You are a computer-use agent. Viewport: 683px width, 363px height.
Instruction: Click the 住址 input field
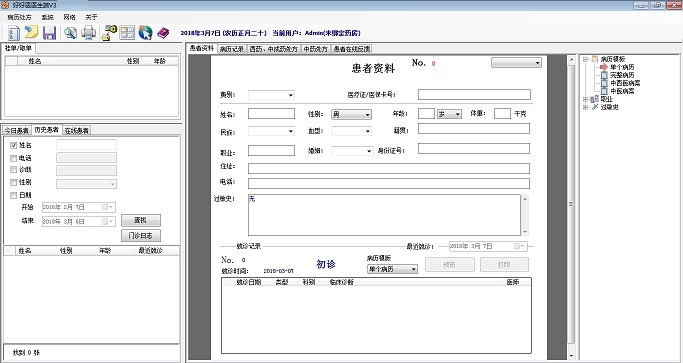[x=389, y=168]
